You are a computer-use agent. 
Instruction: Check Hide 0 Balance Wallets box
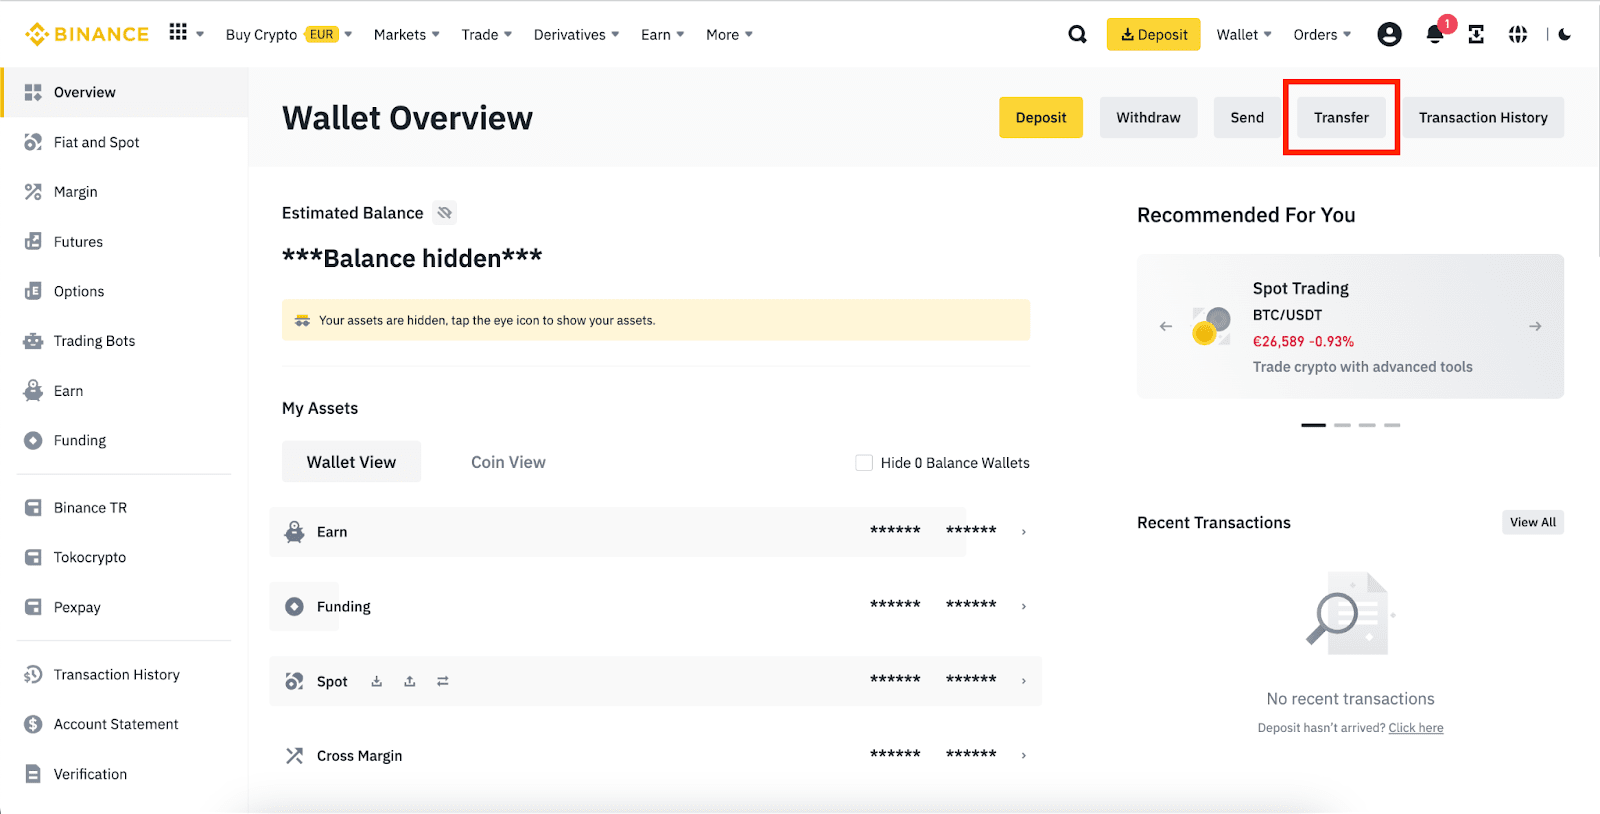(864, 463)
